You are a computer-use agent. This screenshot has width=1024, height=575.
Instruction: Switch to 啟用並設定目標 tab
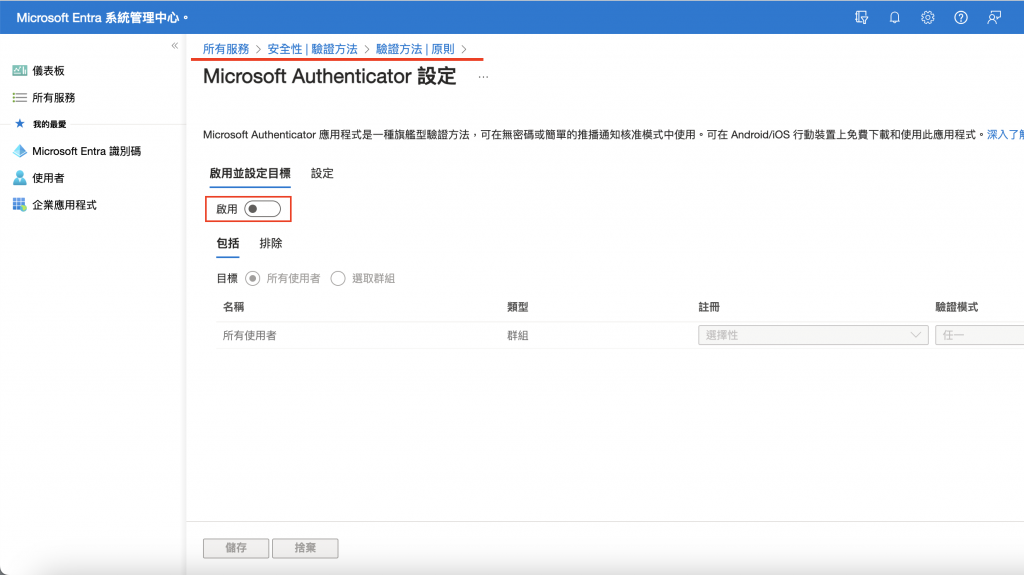250,173
